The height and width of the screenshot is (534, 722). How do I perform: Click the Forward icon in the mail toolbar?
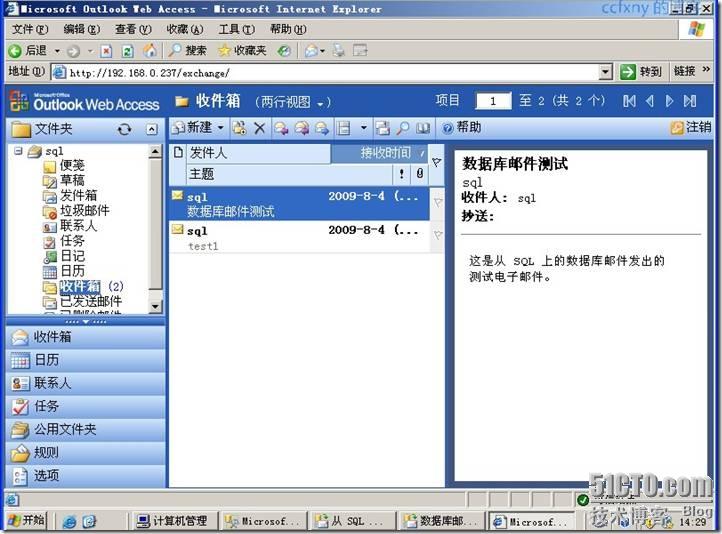(x=322, y=128)
